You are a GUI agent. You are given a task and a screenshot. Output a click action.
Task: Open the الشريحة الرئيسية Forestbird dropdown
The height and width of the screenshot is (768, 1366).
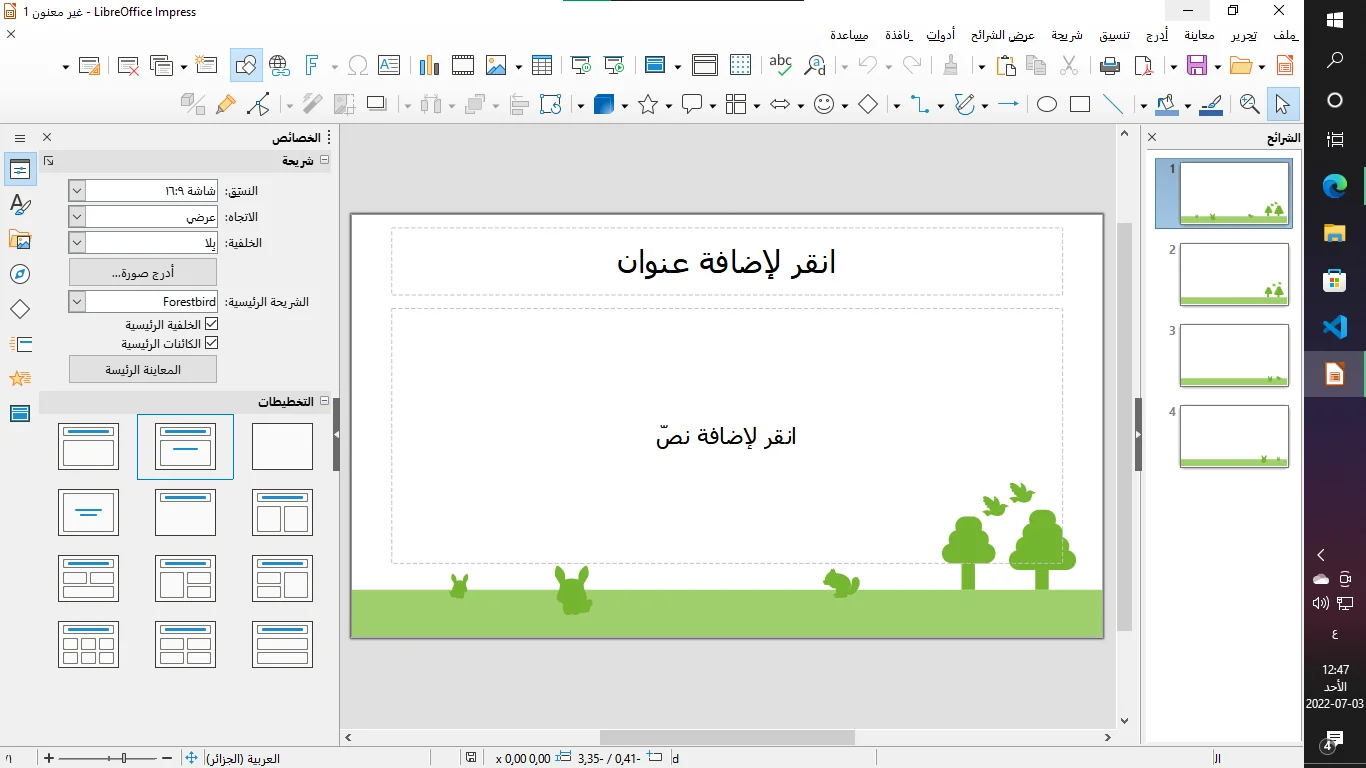pyautogui.click(x=77, y=301)
